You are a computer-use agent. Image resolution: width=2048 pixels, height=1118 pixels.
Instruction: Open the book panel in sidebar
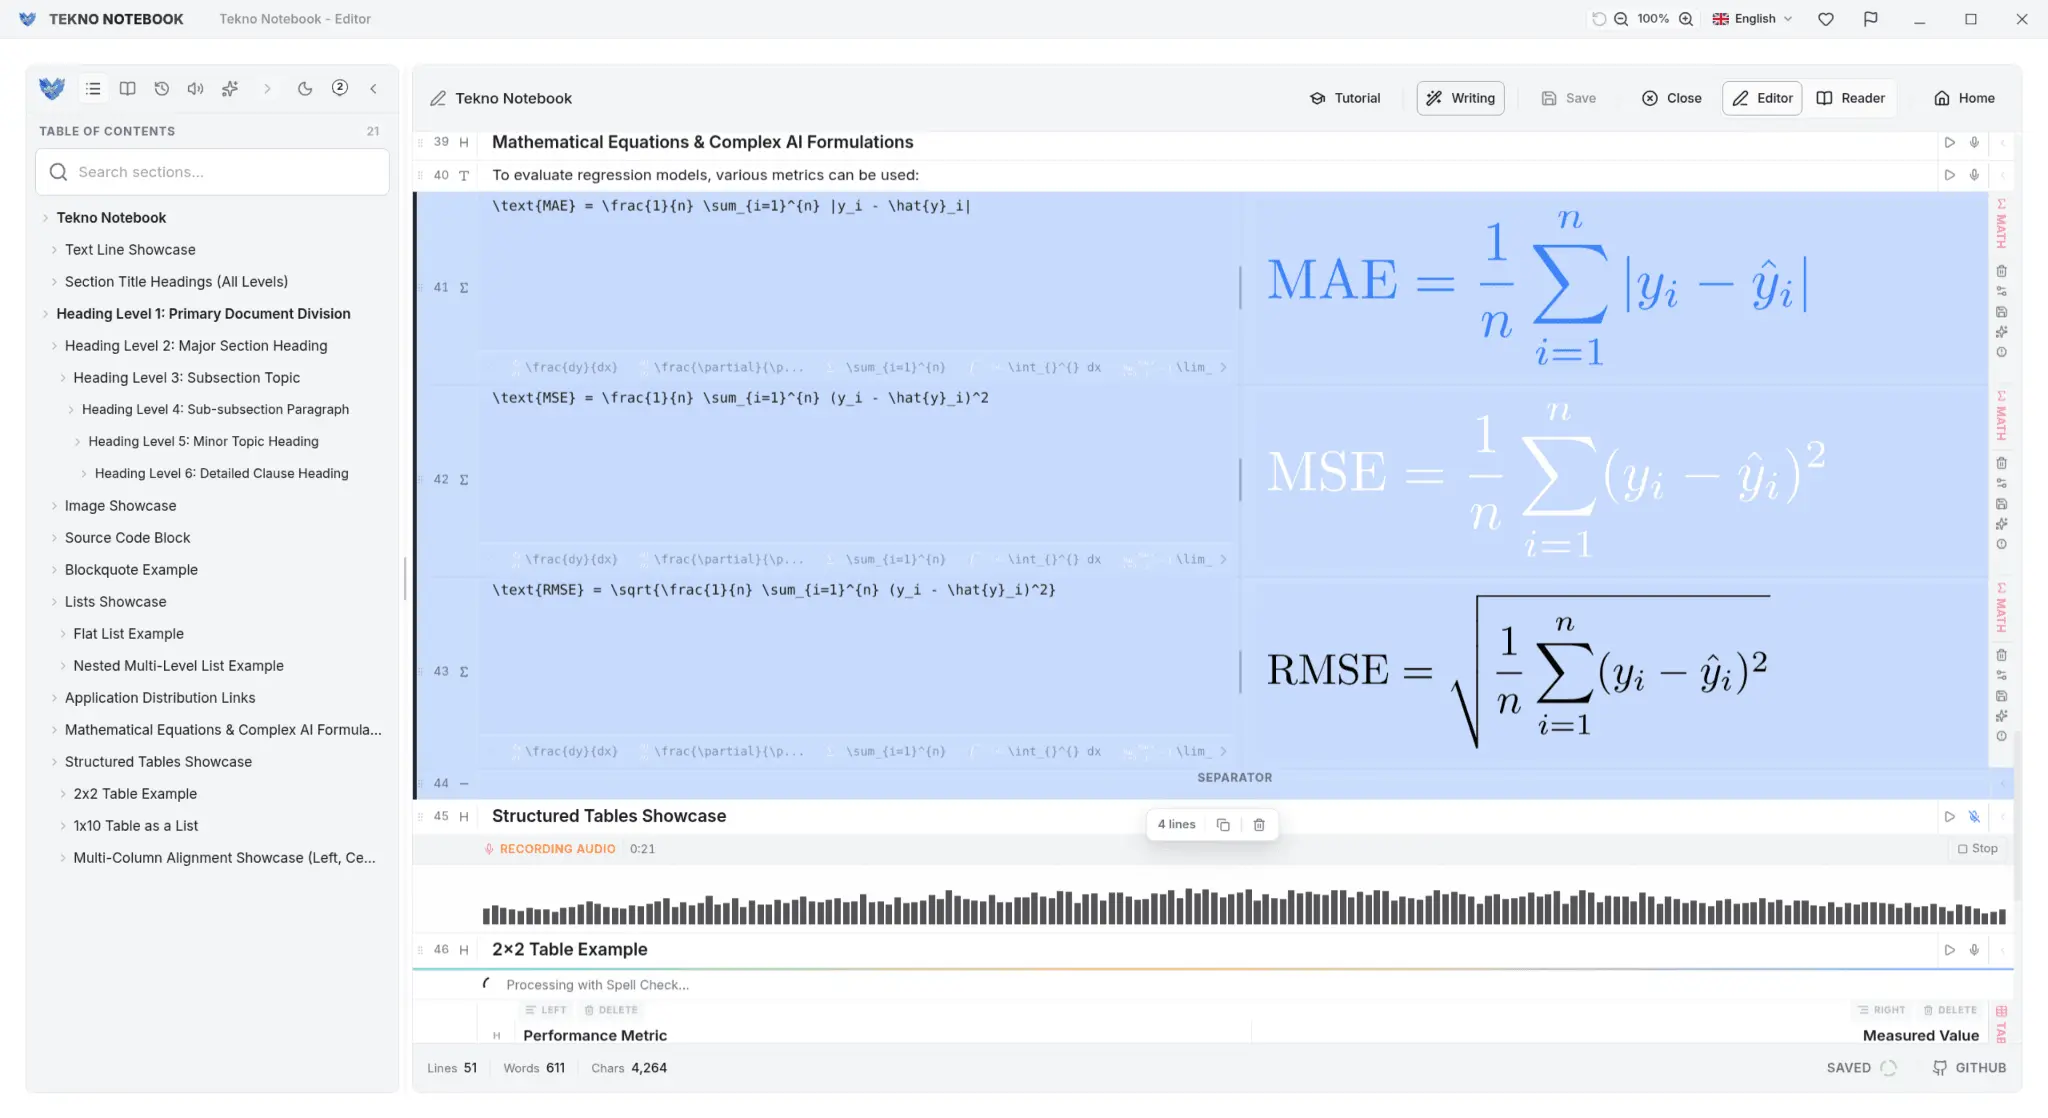pos(127,89)
